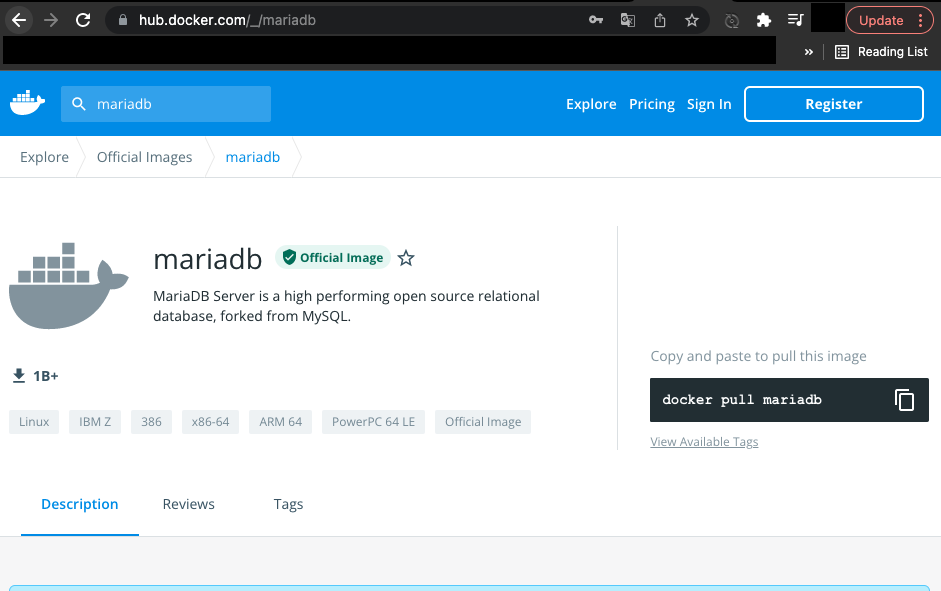Image resolution: width=941 pixels, height=591 pixels.
Task: Click the translate page icon
Action: 628,20
